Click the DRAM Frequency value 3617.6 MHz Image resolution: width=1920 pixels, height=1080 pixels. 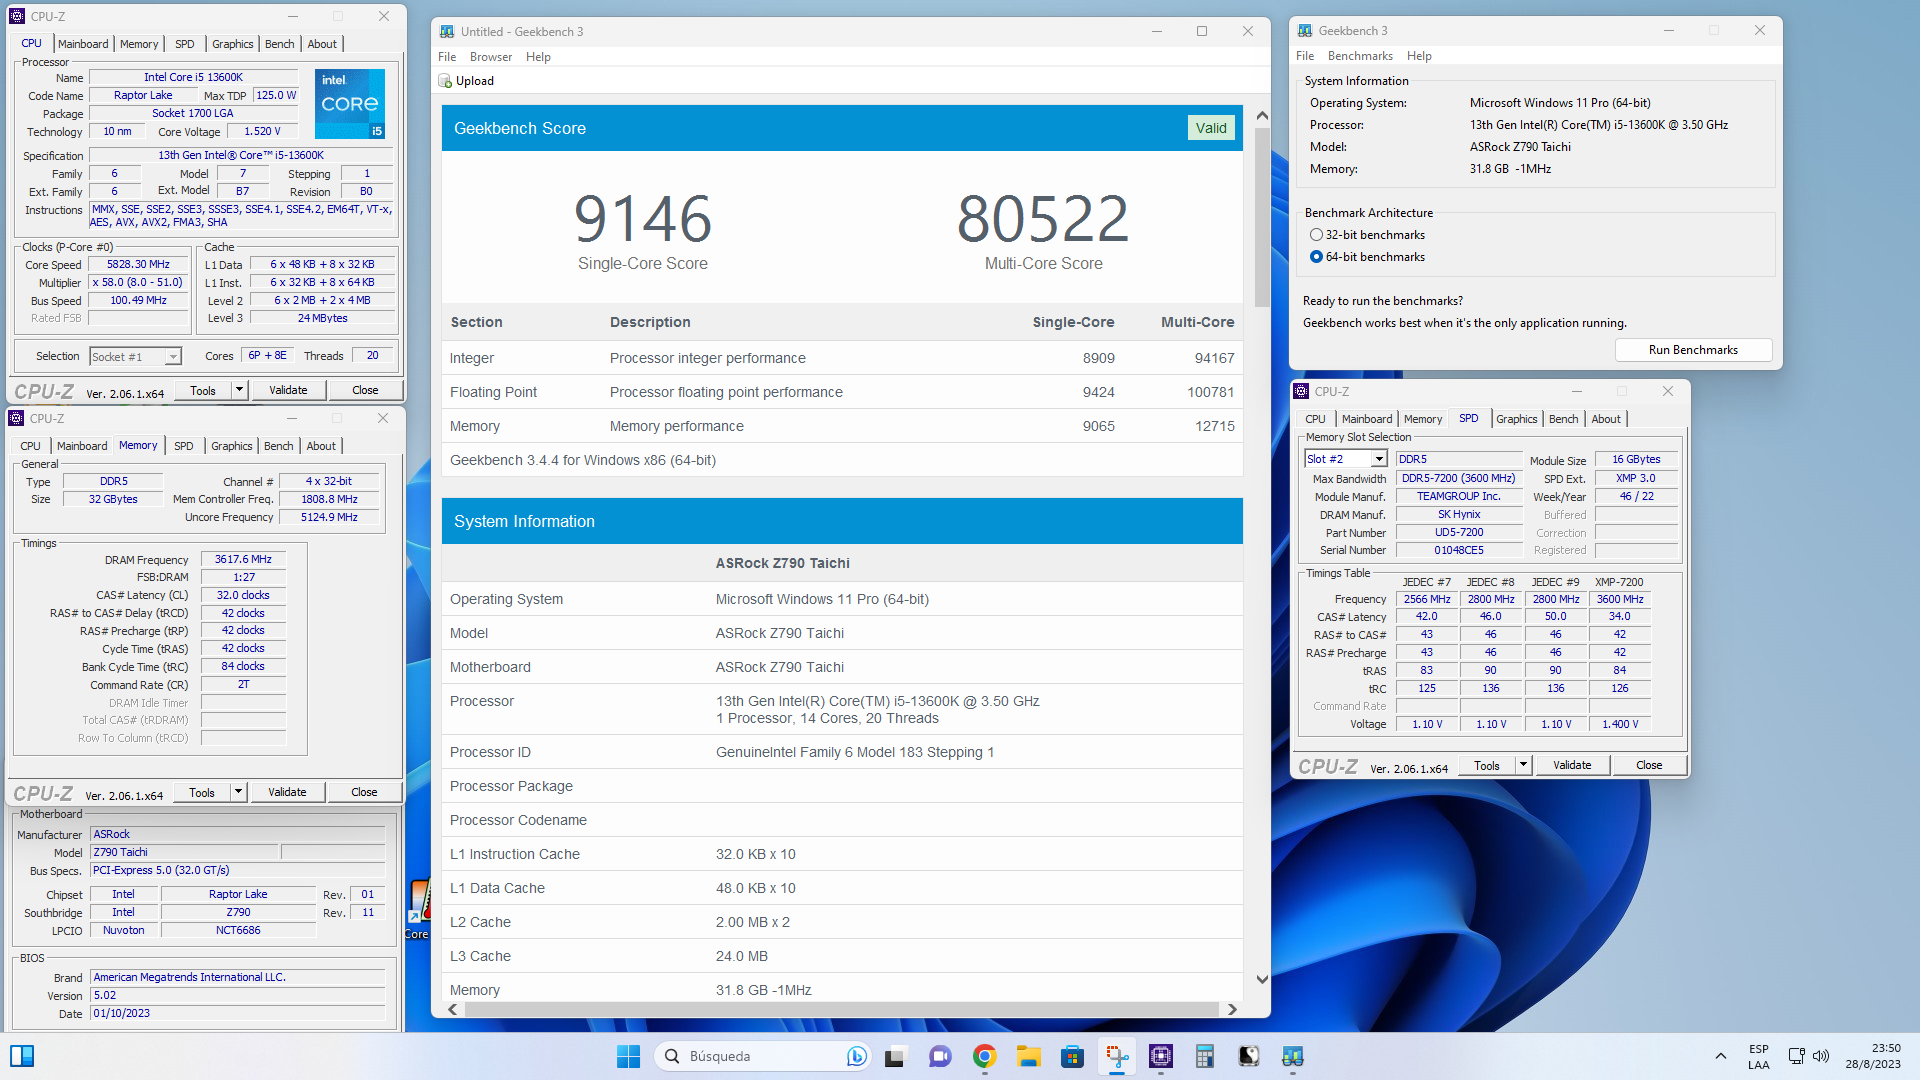pos(243,560)
